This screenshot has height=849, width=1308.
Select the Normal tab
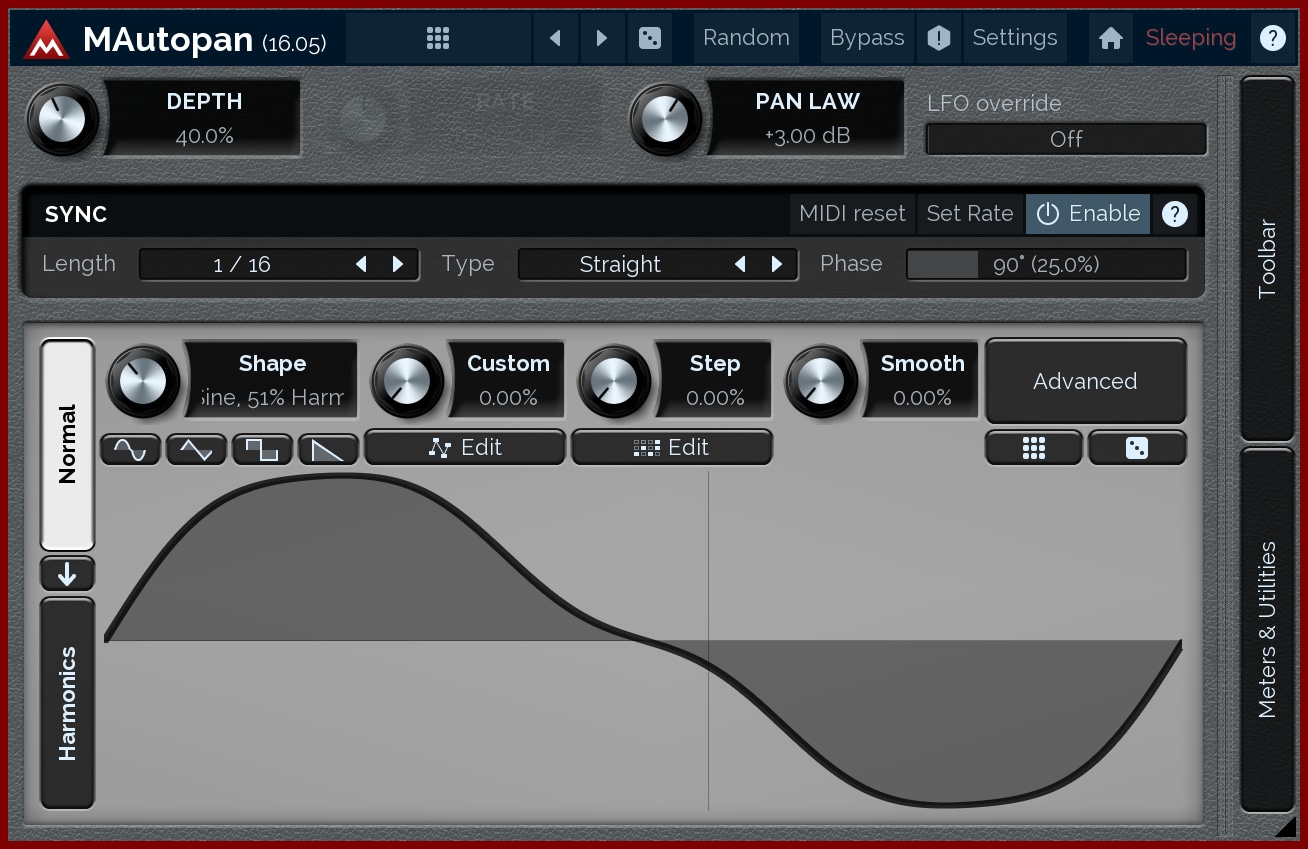coord(67,444)
